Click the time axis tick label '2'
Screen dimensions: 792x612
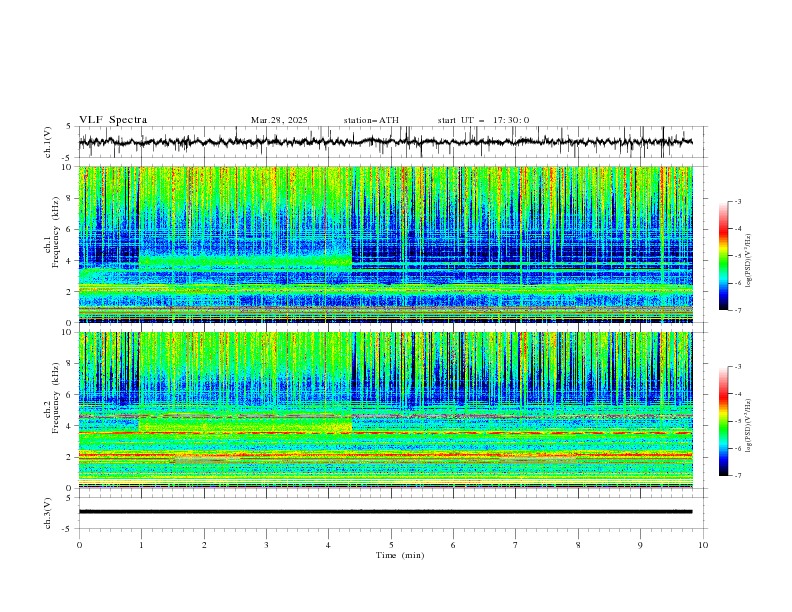pyautogui.click(x=204, y=545)
